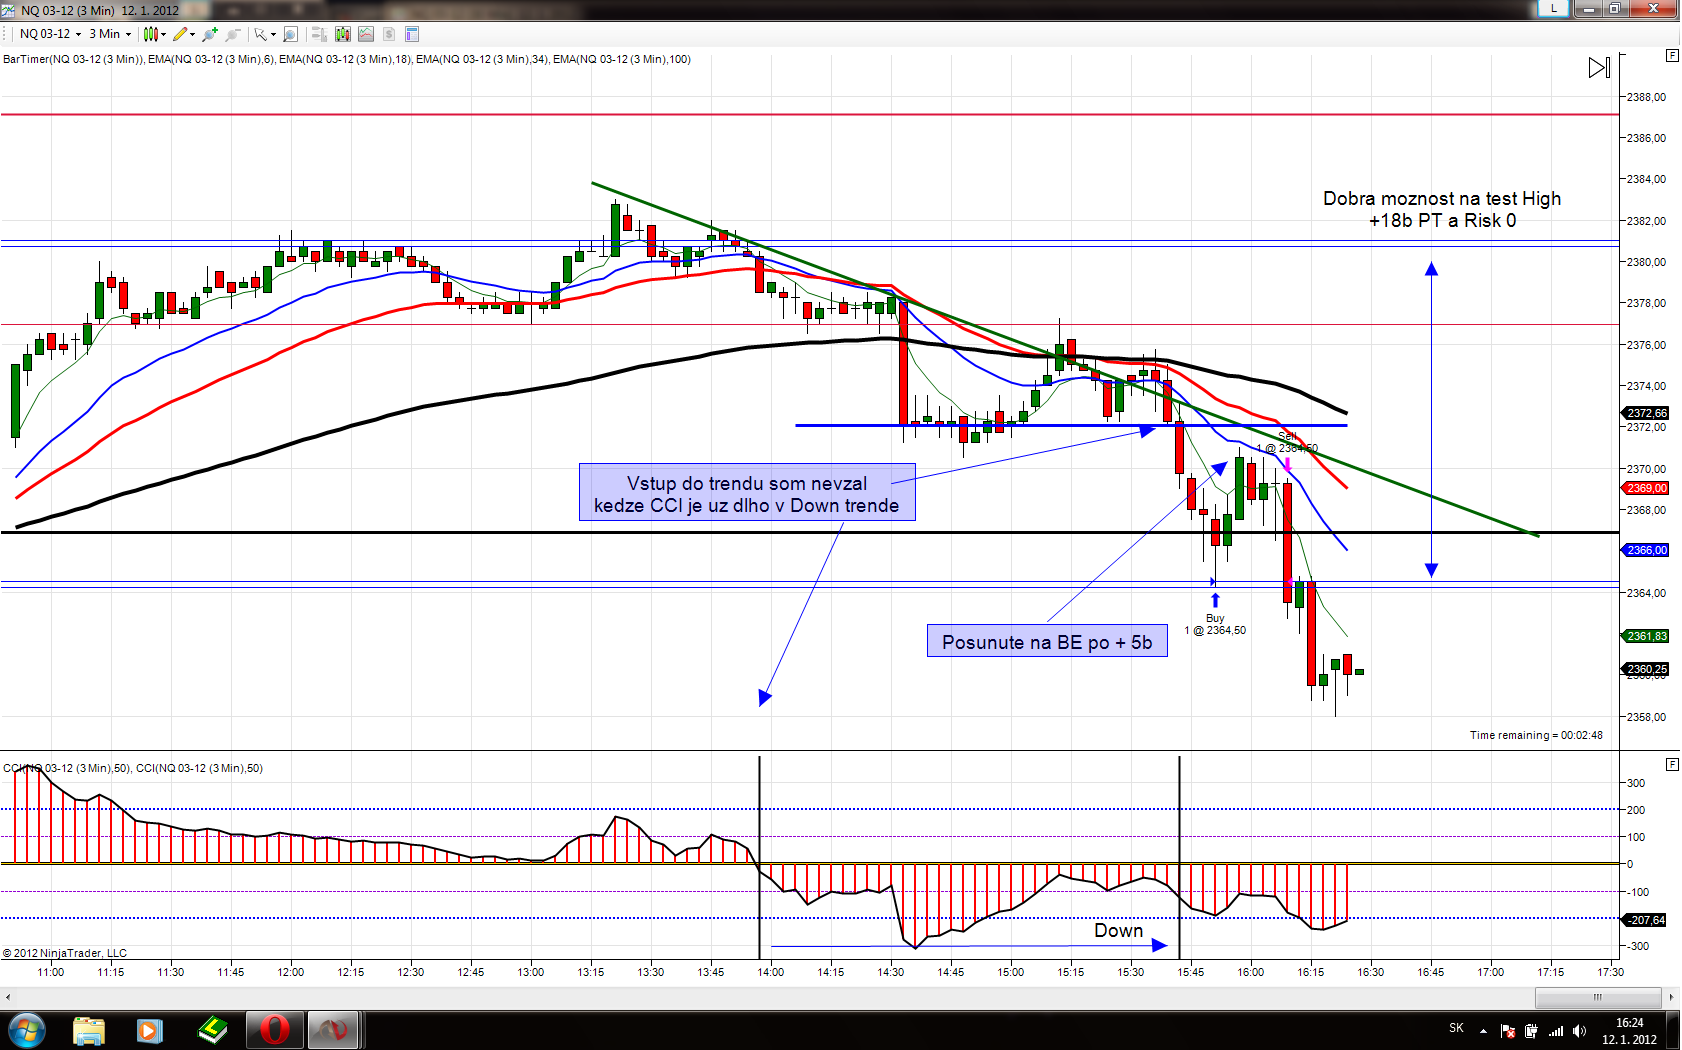Open the Action Center flag icon
The height and width of the screenshot is (1050, 1682).
1507,1031
